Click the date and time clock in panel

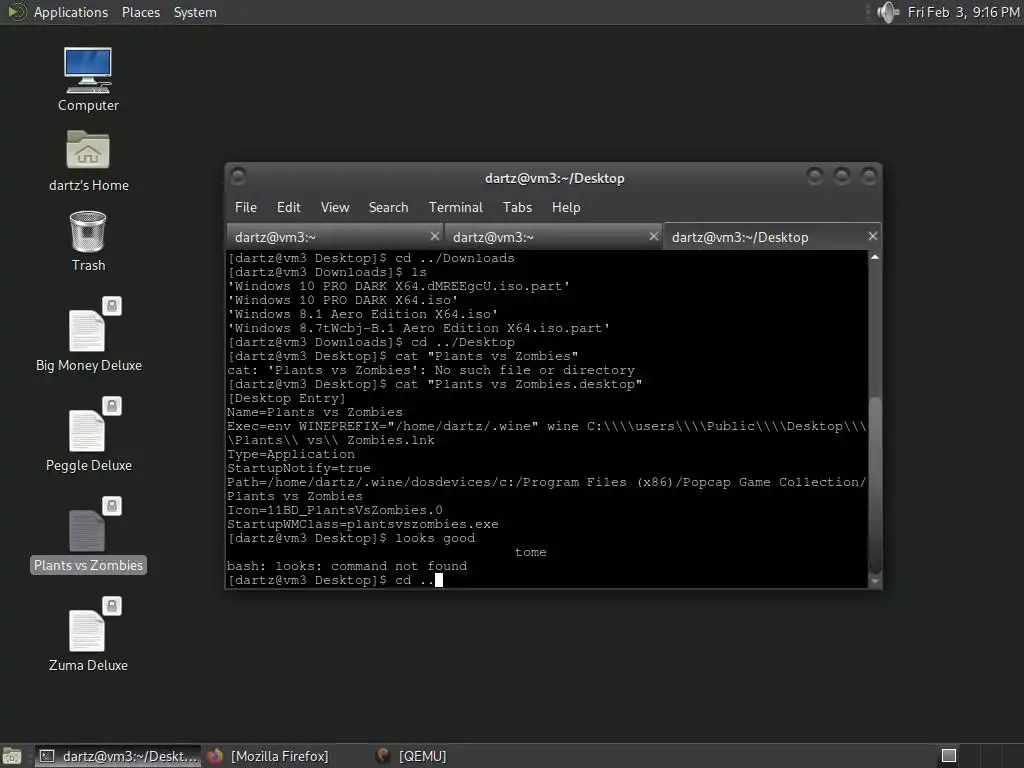click(x=963, y=12)
